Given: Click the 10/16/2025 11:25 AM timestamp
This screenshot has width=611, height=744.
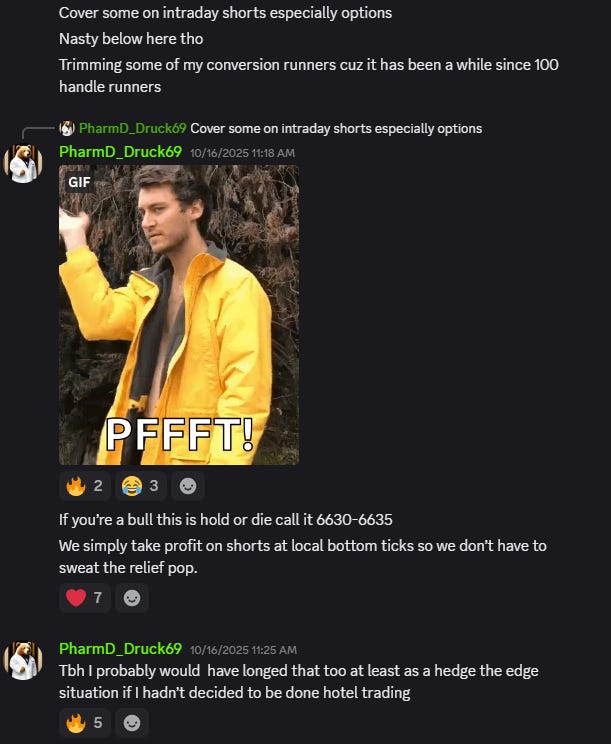Looking at the screenshot, I should tap(243, 650).
